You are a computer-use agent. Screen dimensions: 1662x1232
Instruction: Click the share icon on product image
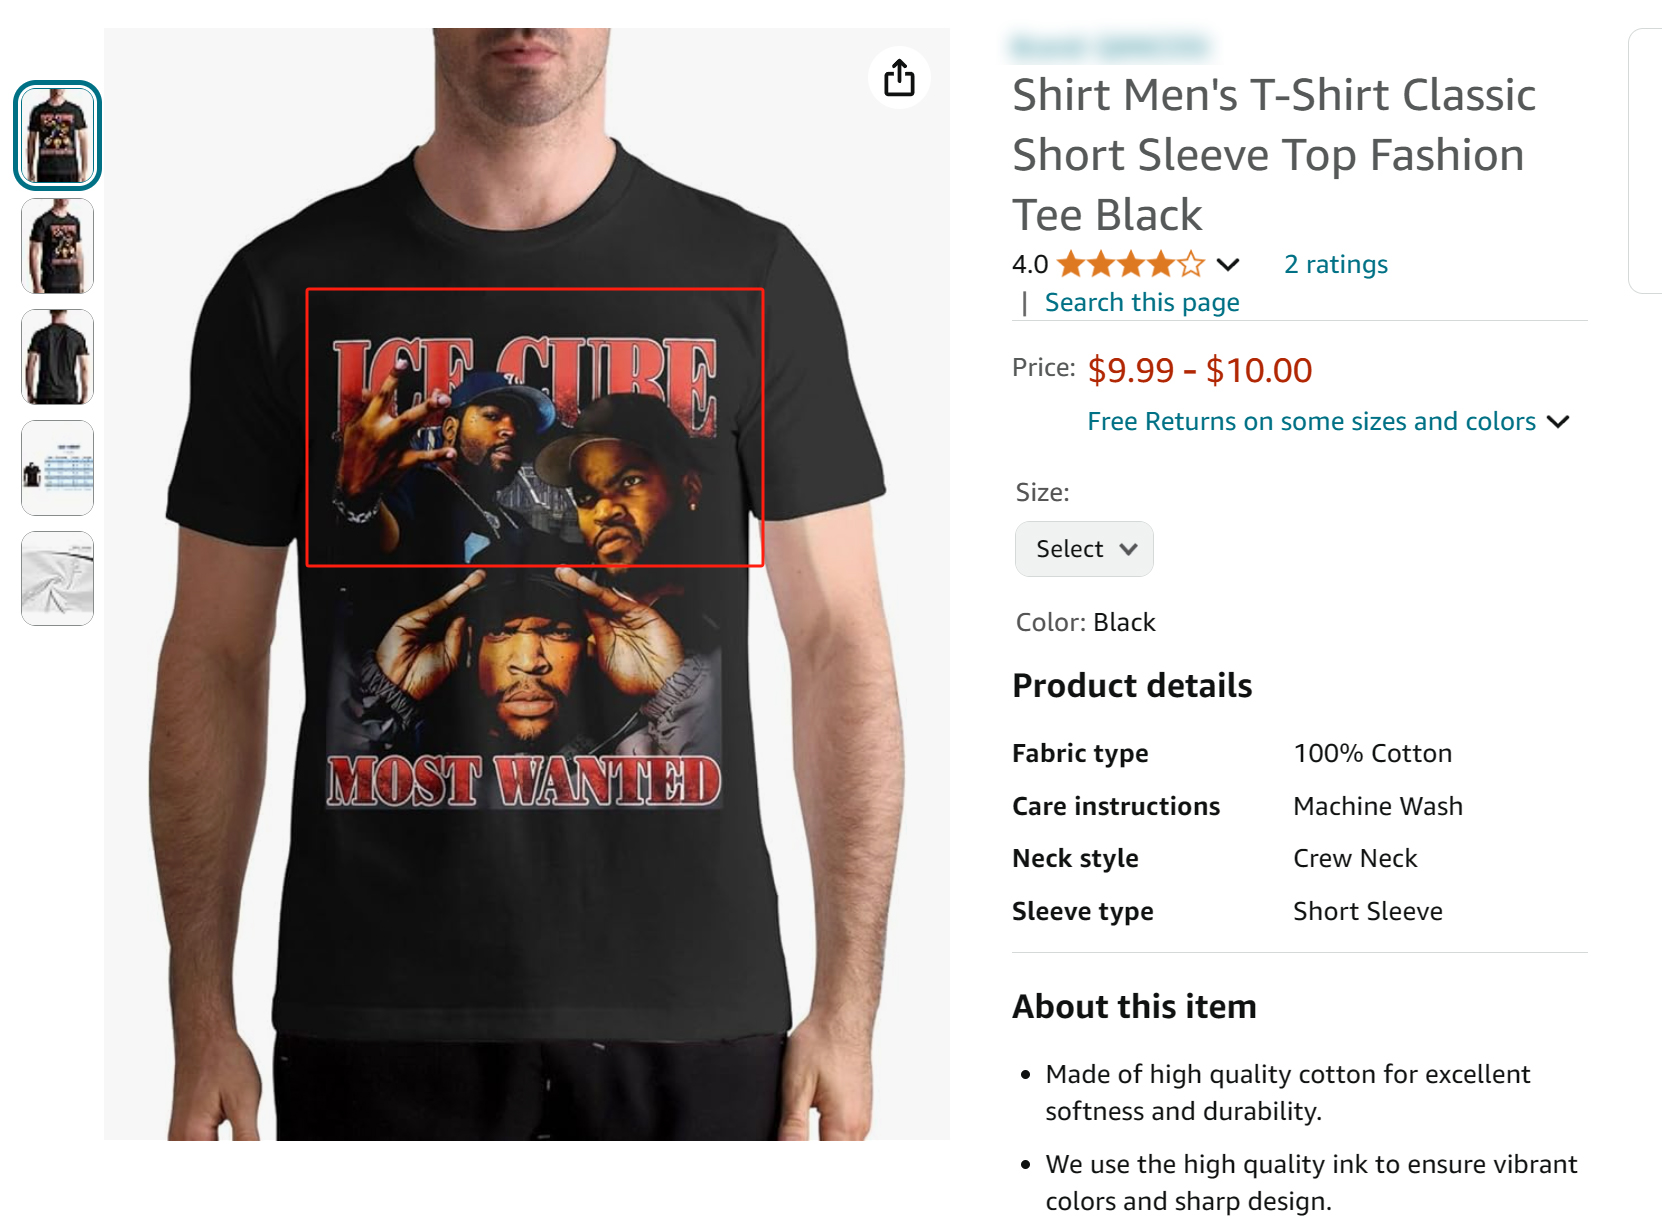(899, 78)
